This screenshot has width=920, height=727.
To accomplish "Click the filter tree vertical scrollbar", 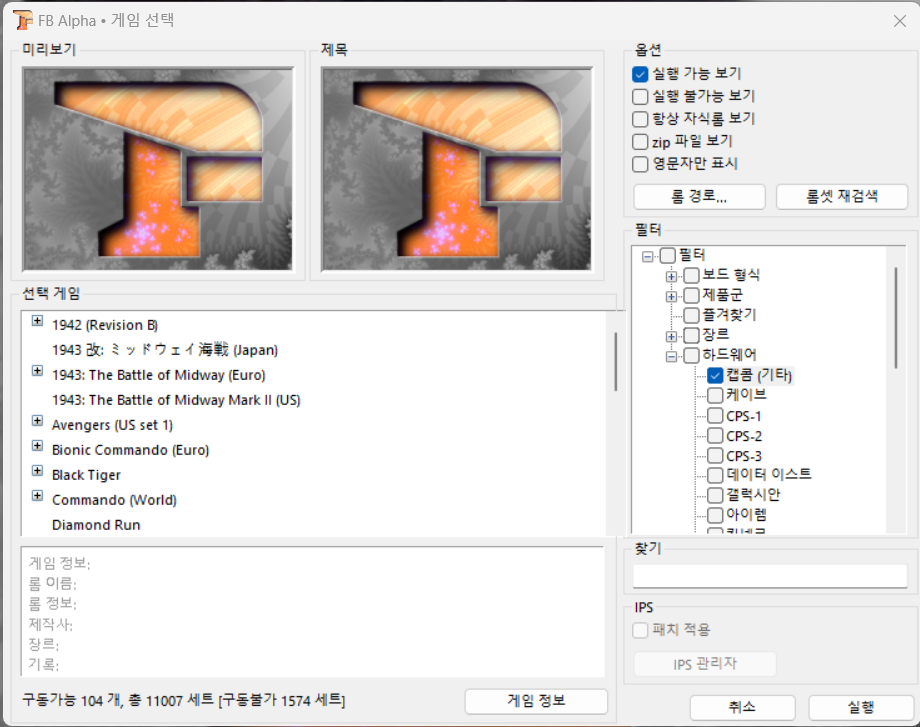I will (x=896, y=318).
